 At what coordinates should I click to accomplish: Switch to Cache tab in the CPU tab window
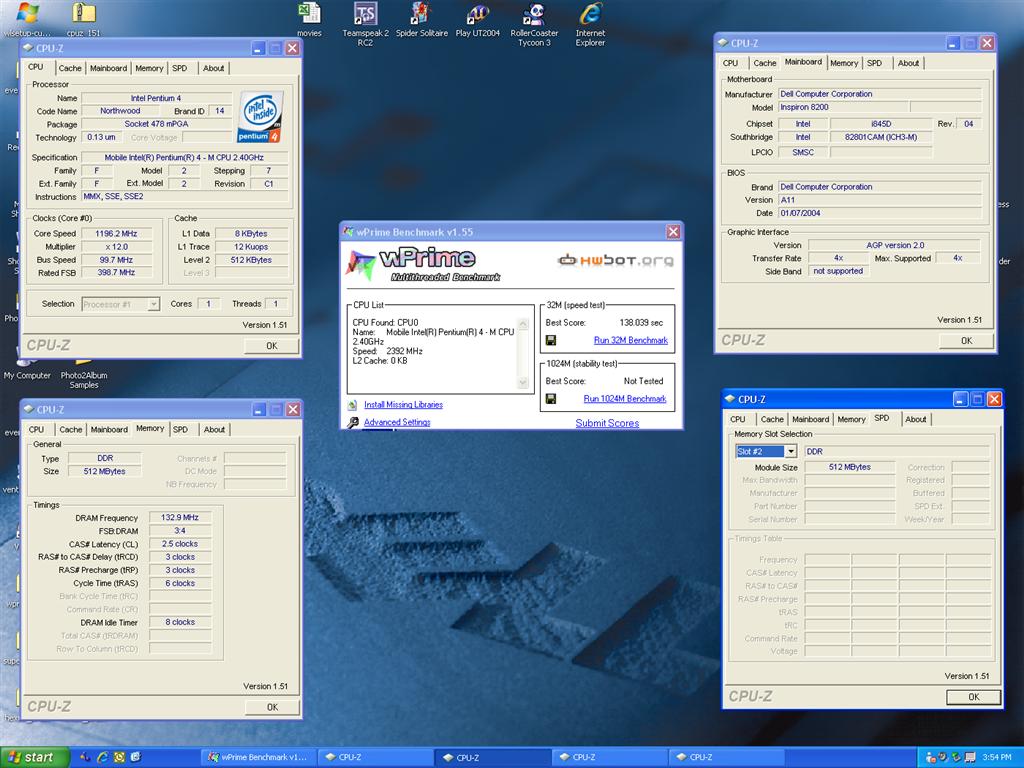(70, 68)
